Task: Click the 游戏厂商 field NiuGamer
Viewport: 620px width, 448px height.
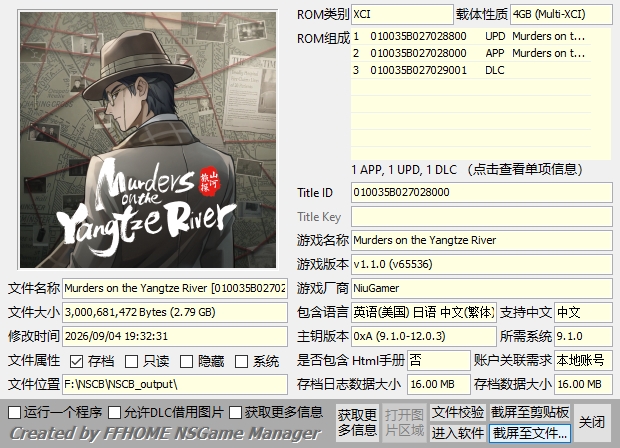Action: click(x=482, y=288)
